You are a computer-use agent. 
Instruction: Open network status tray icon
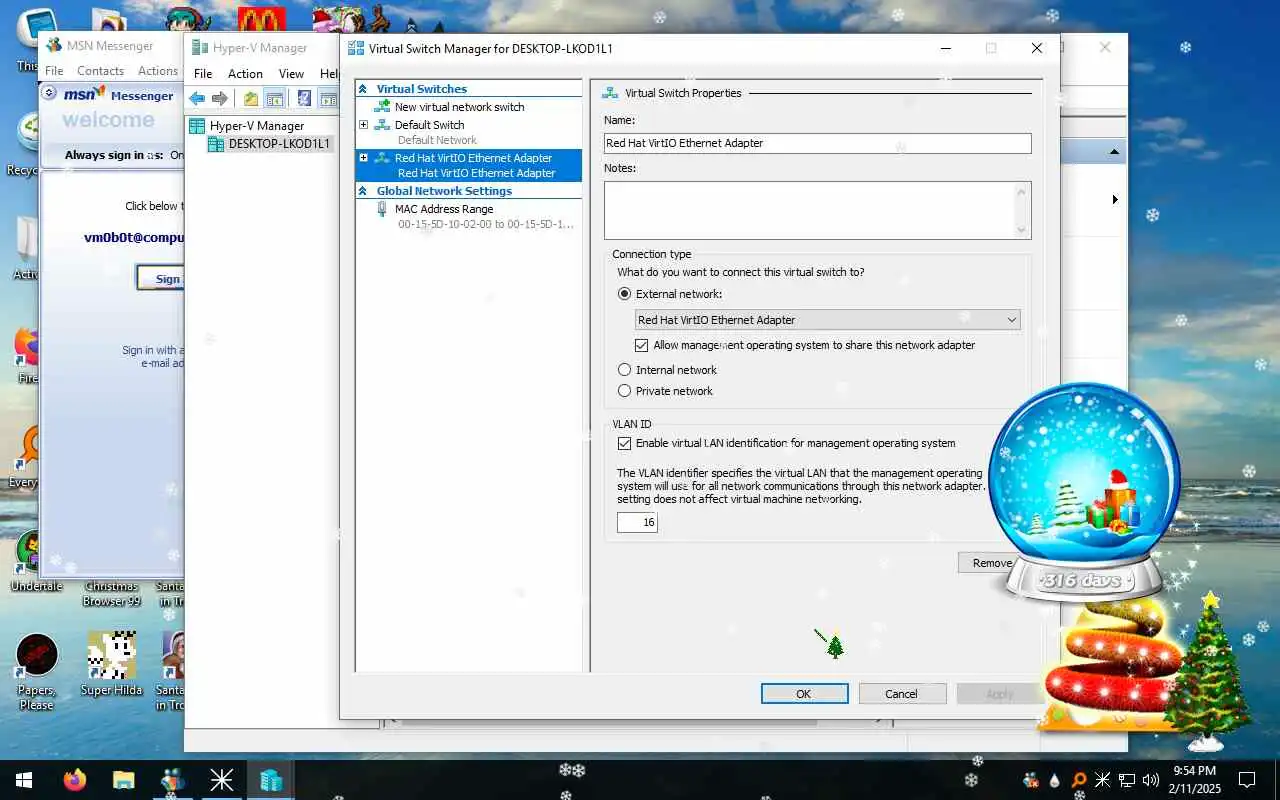point(1126,780)
